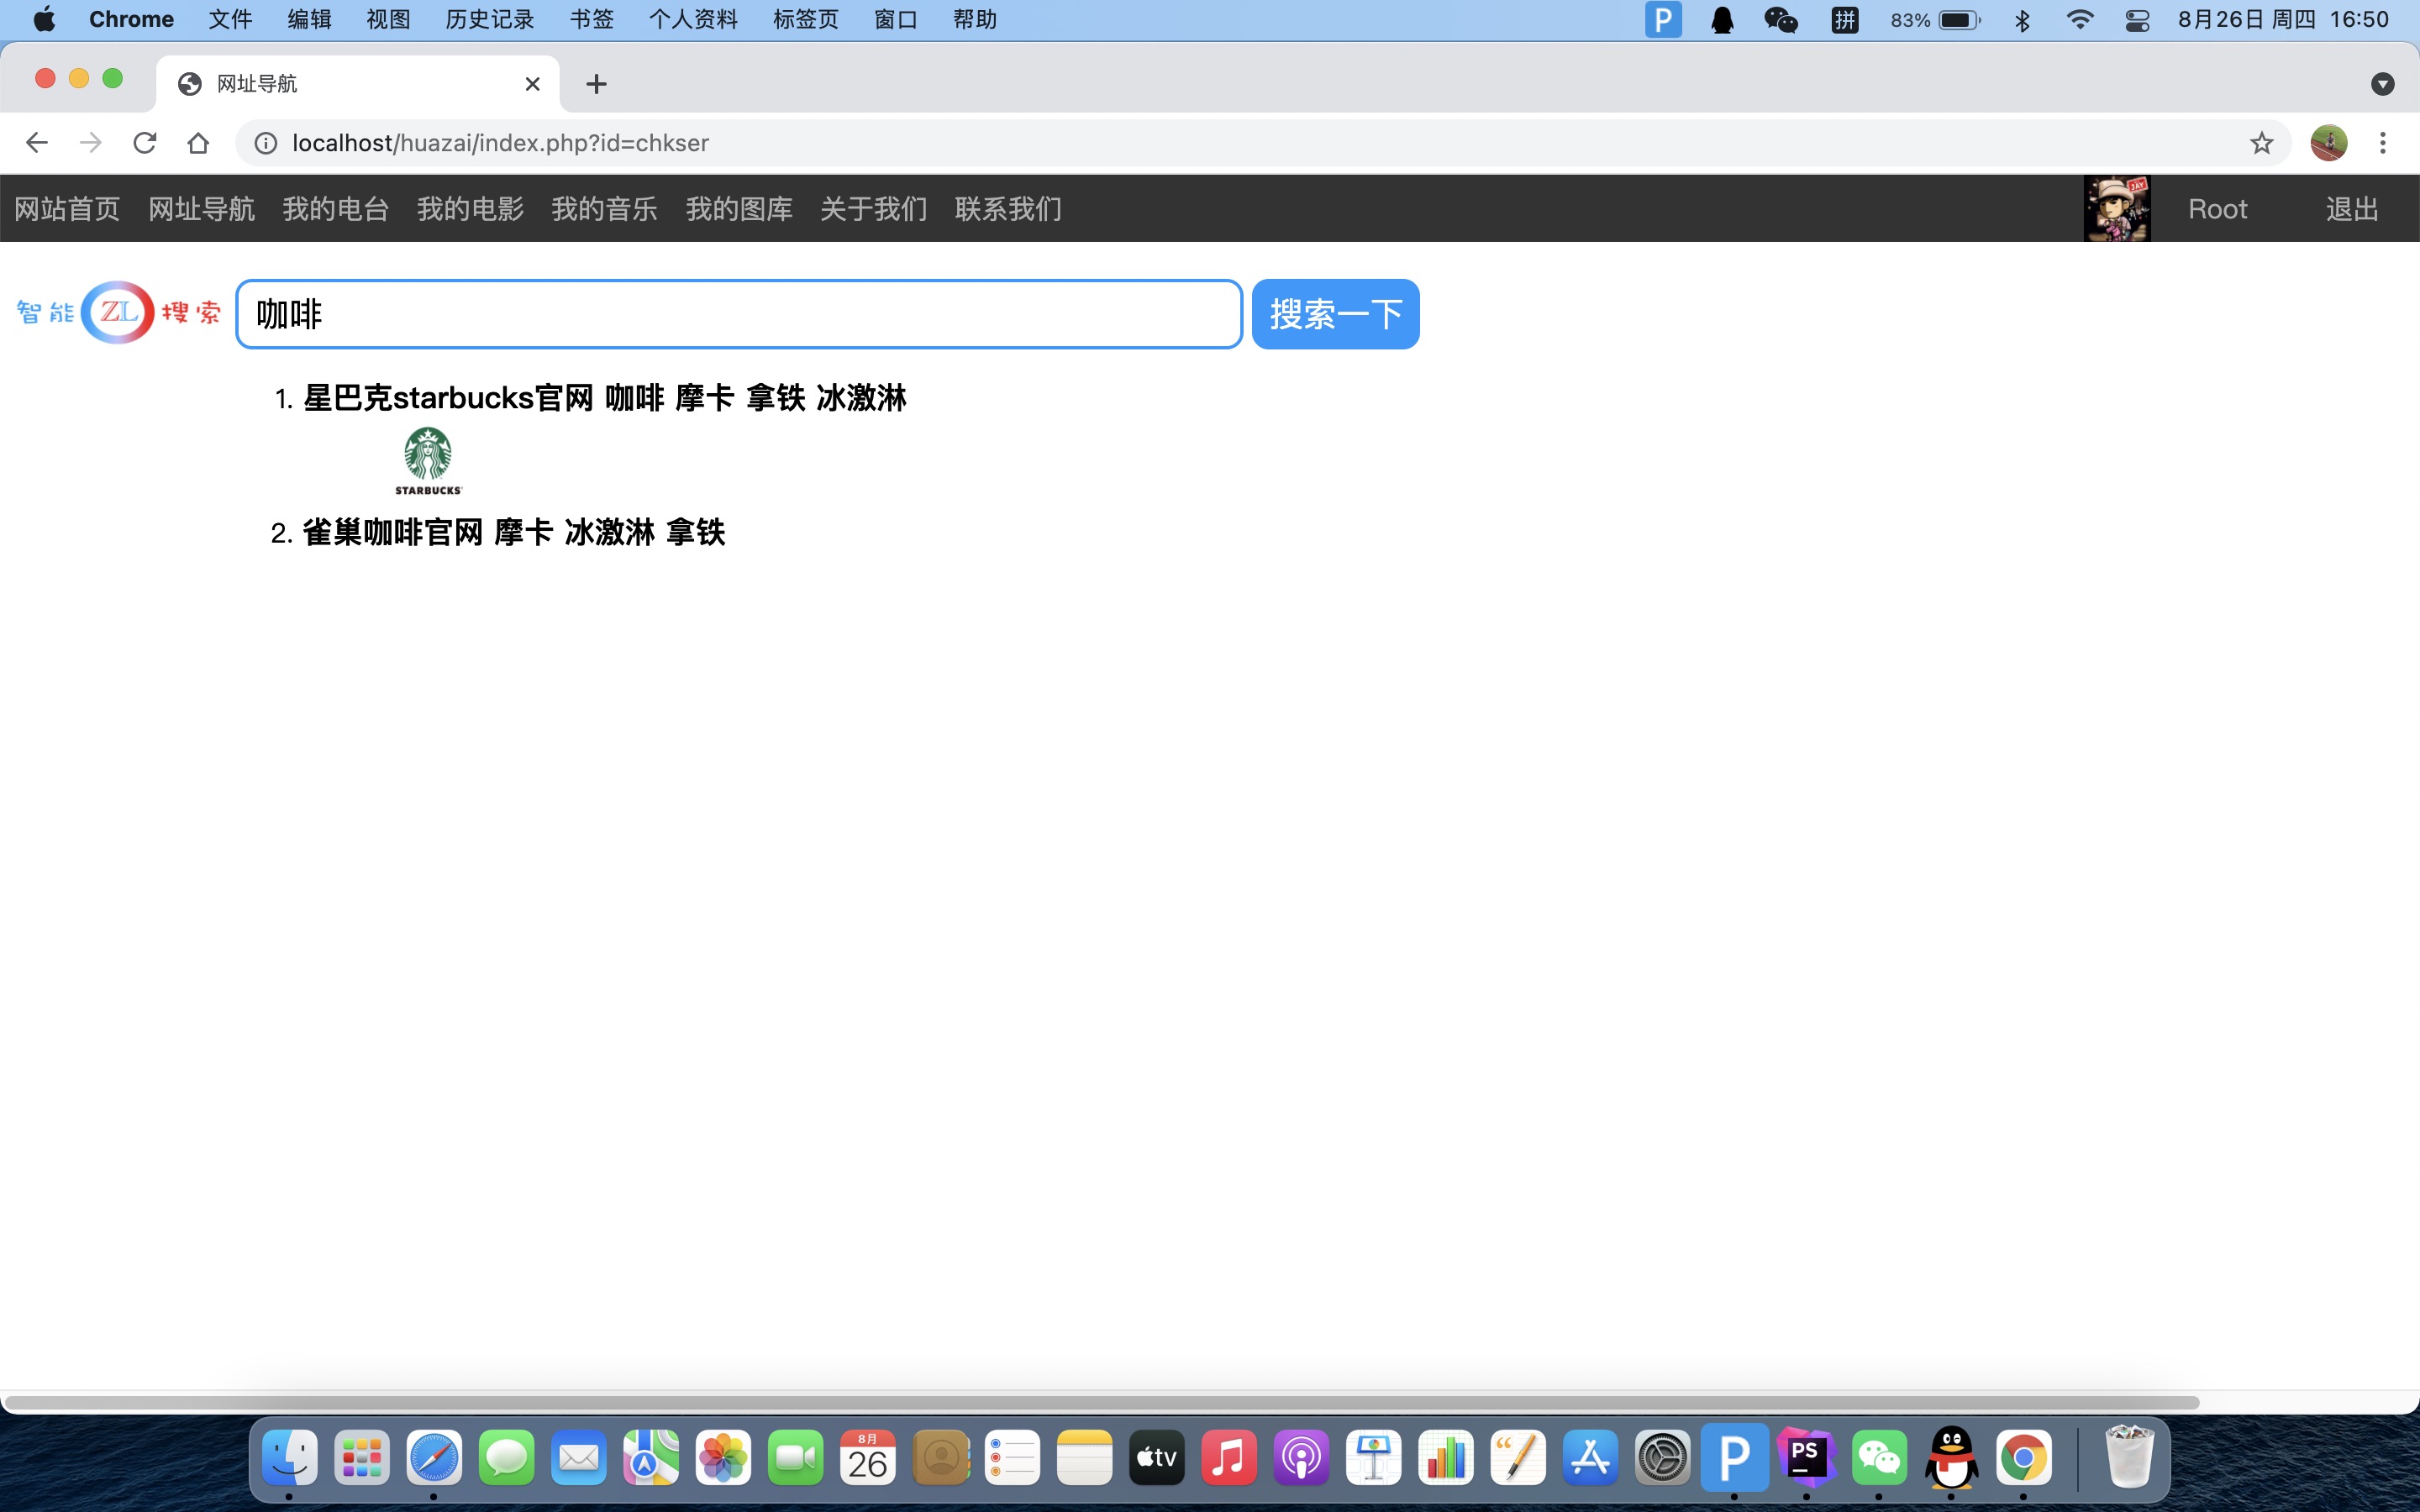
Task: Click the back navigation arrow
Action: coord(36,142)
